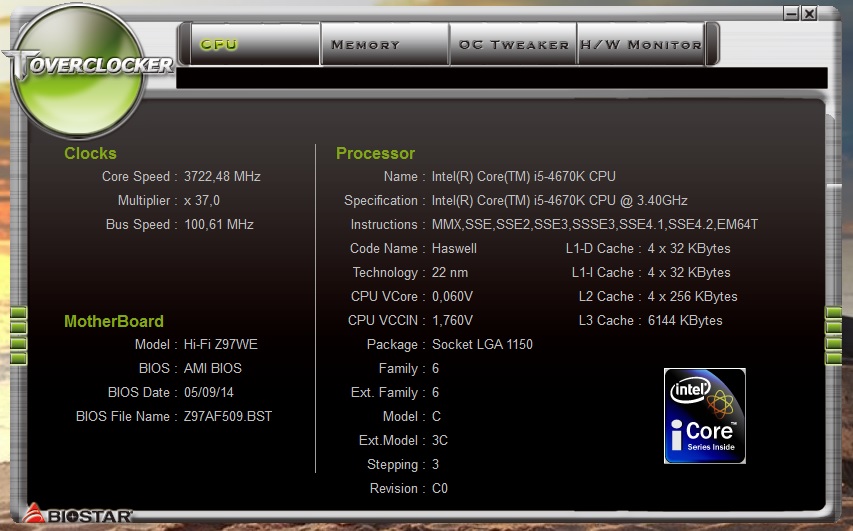
Task: Minimize the Overclocker window
Action: 791,13
